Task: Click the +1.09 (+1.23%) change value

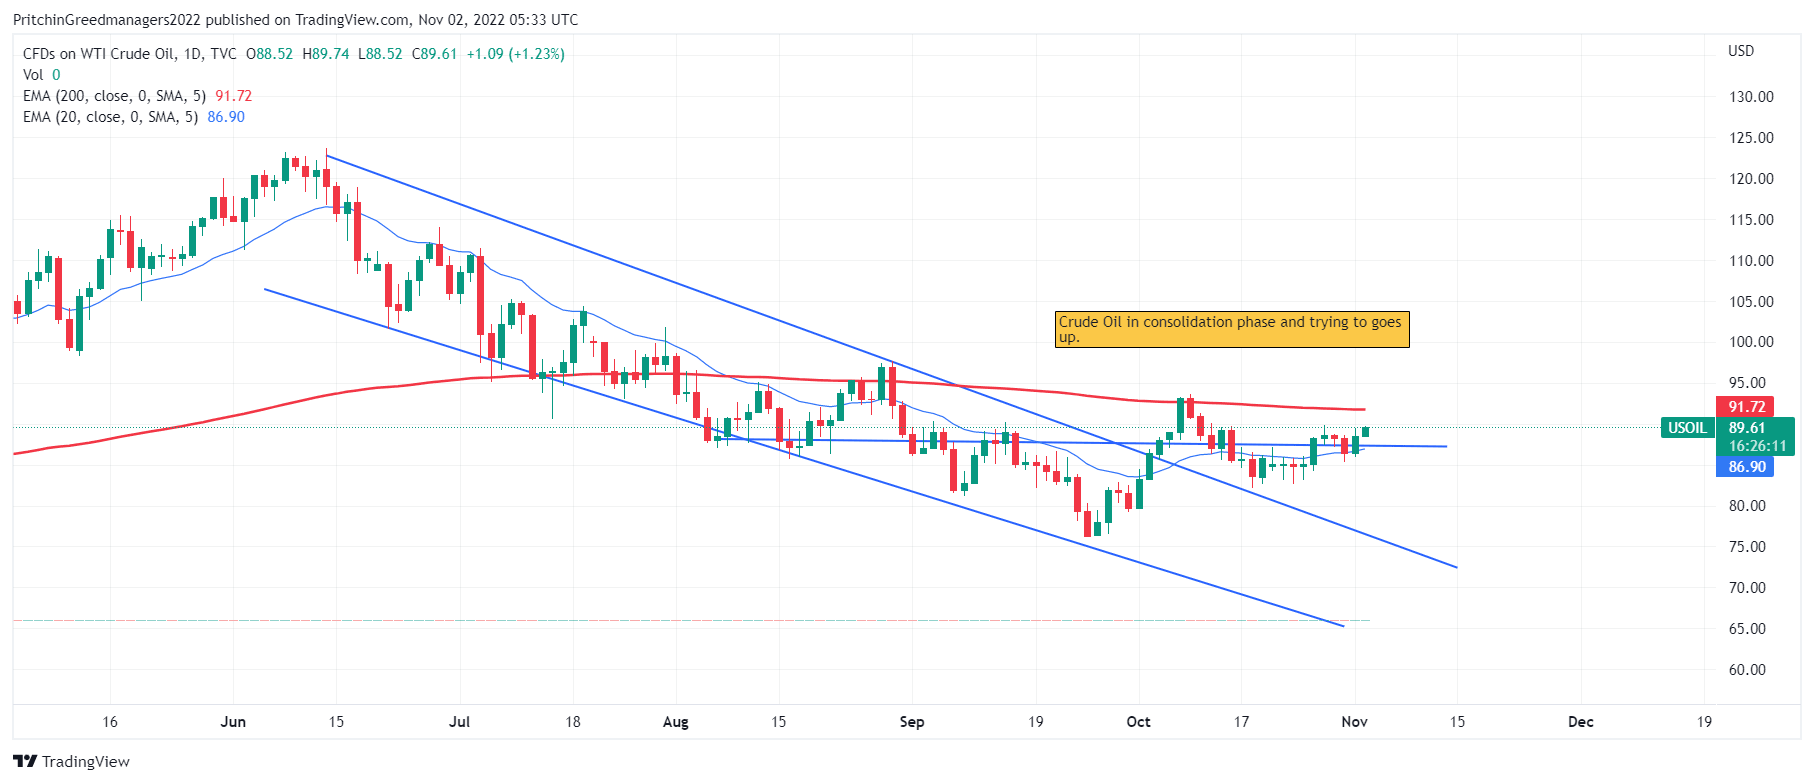Action: click(516, 54)
